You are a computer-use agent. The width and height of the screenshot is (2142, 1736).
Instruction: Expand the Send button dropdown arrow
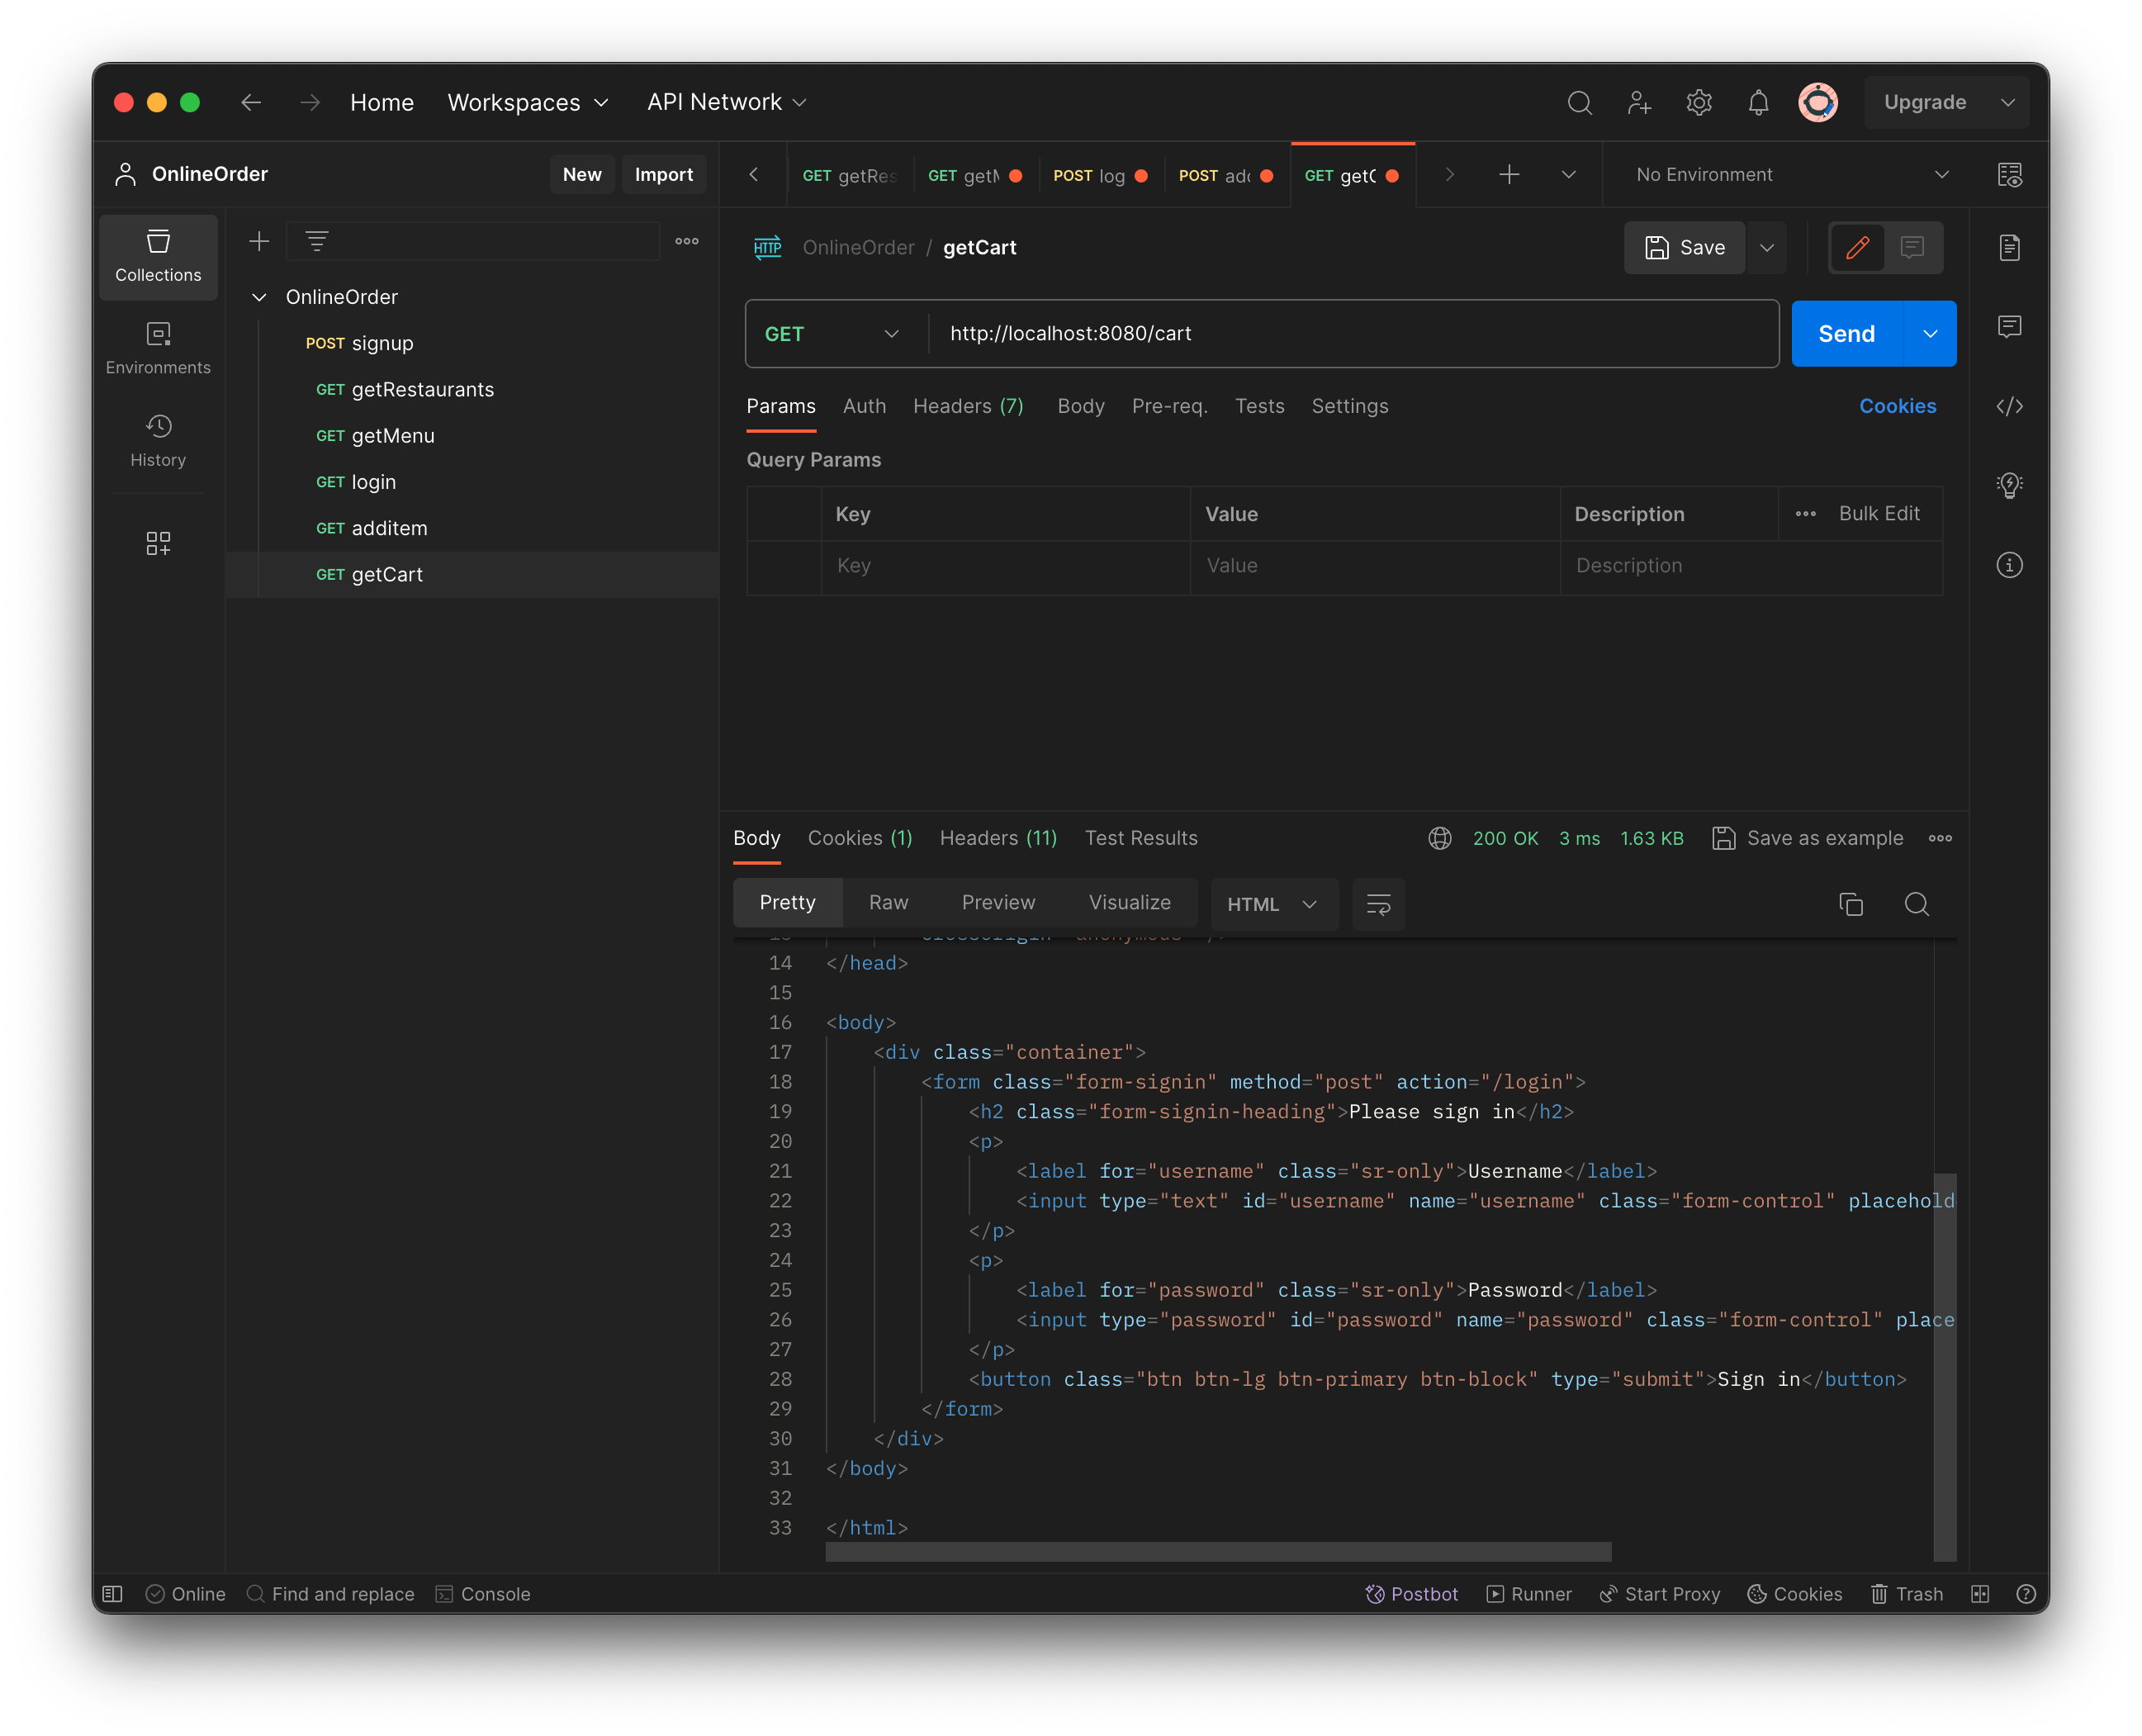pos(1931,333)
